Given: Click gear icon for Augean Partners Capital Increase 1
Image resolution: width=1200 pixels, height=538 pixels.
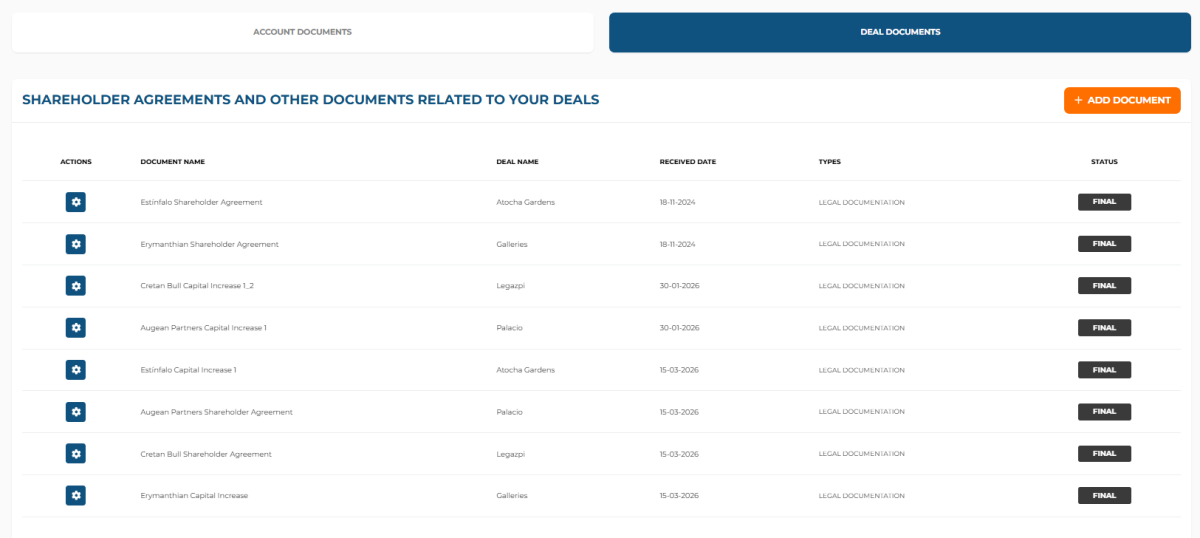Looking at the screenshot, I should click(x=76, y=328).
